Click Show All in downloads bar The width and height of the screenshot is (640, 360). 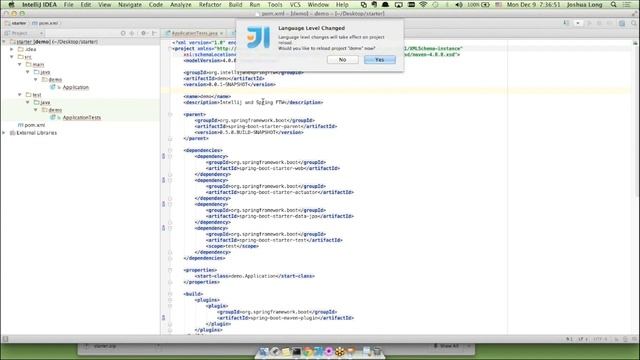[x=448, y=346]
